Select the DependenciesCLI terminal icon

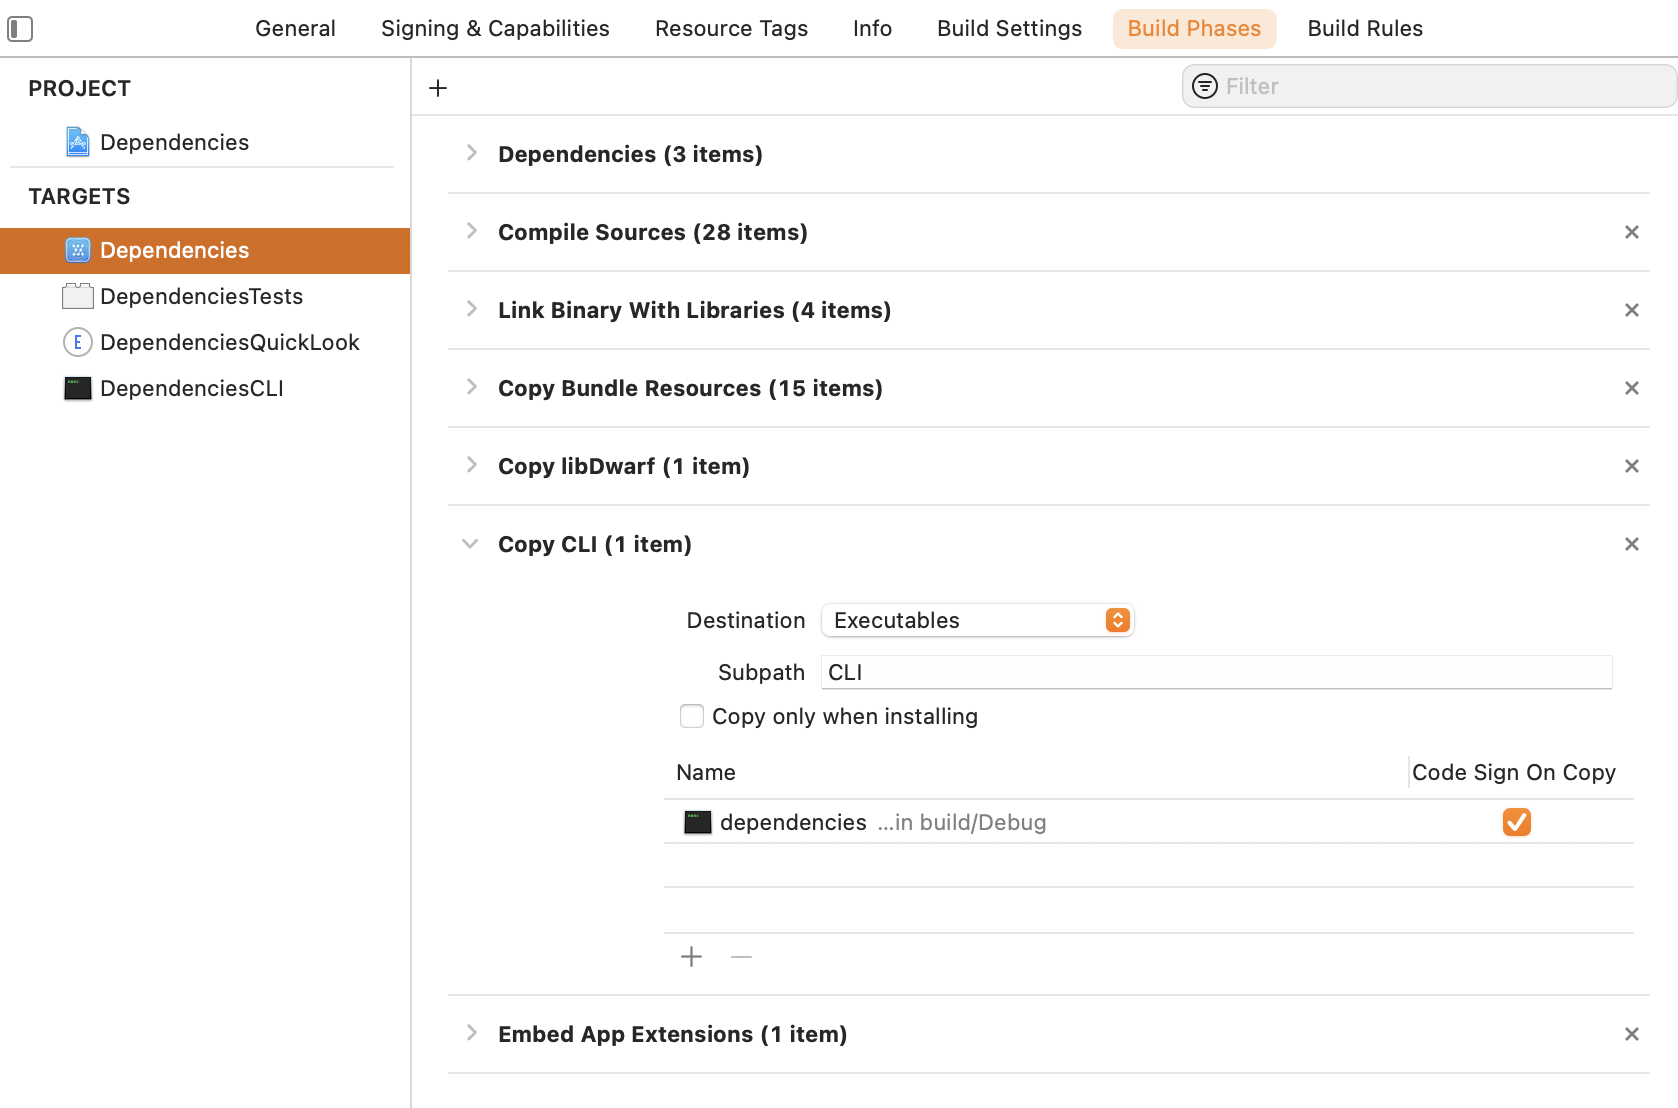point(77,388)
